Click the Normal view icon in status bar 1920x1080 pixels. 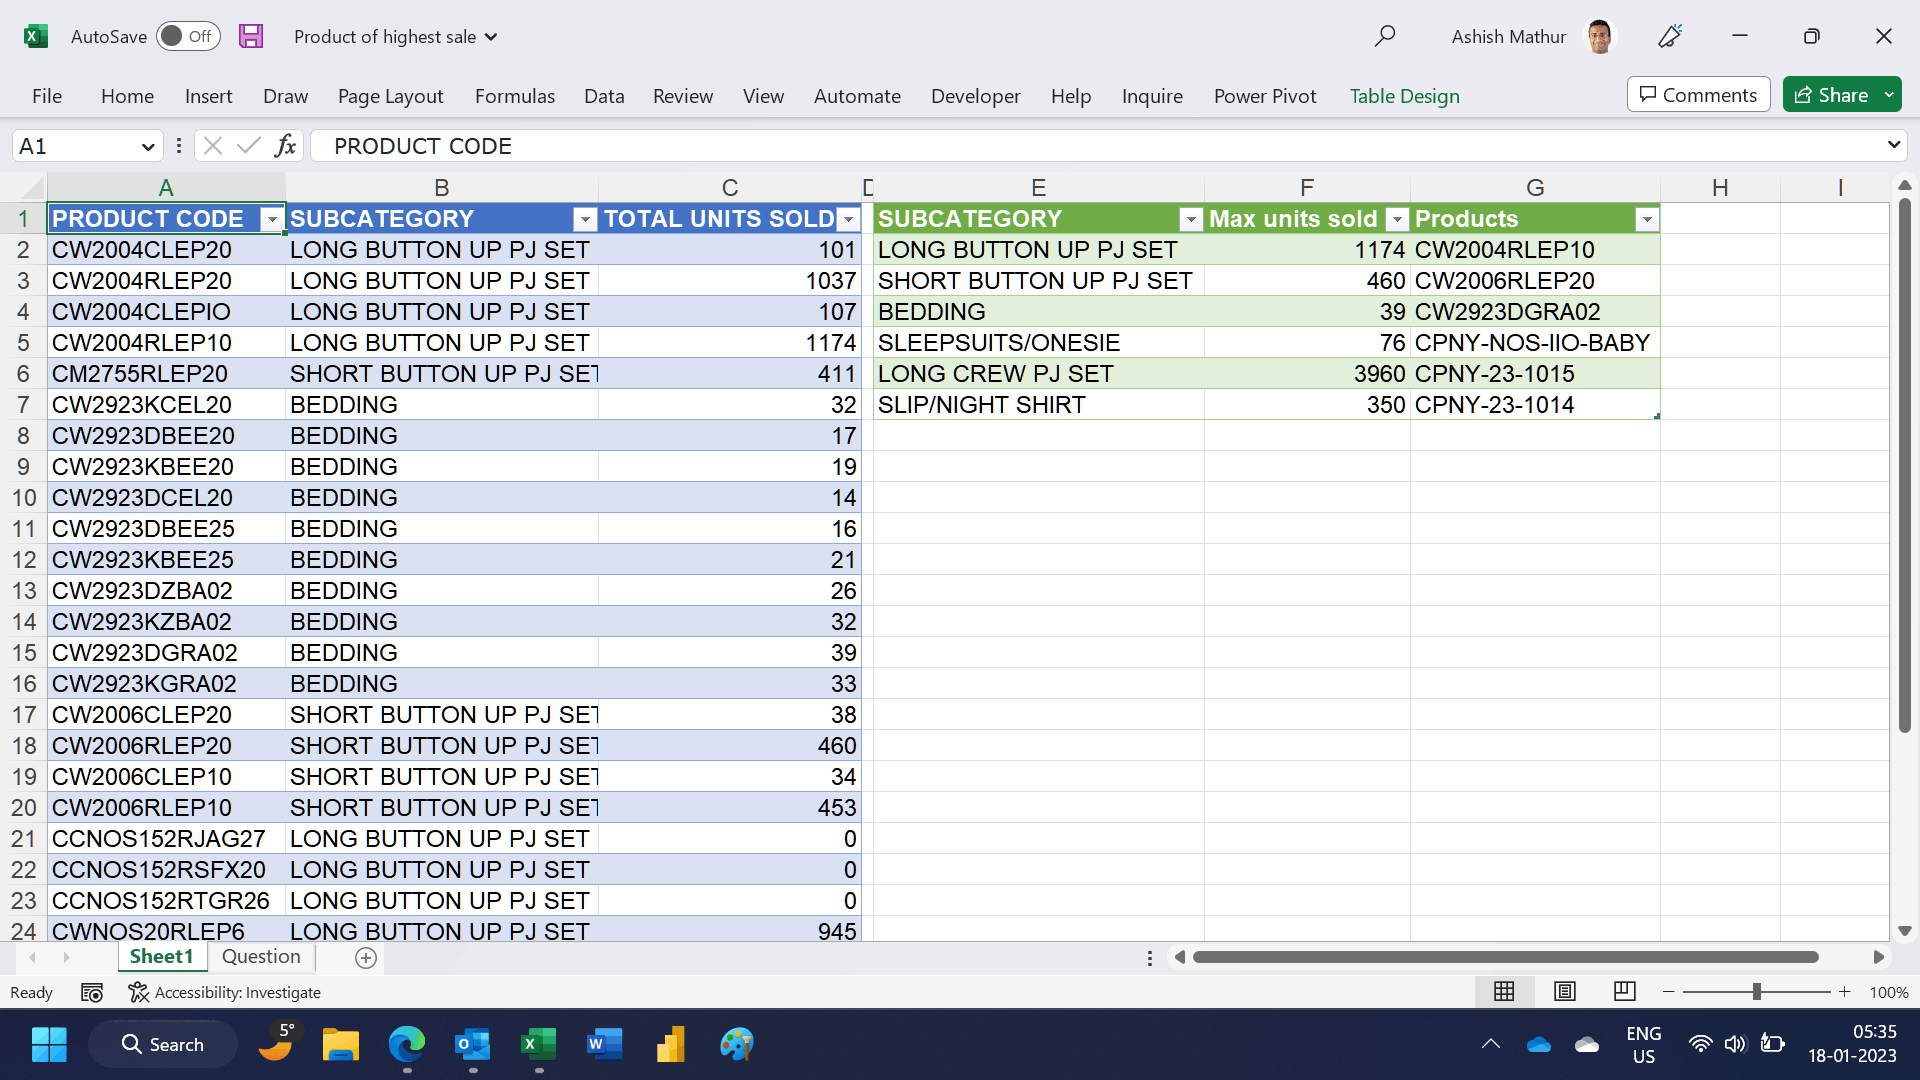click(x=1503, y=992)
